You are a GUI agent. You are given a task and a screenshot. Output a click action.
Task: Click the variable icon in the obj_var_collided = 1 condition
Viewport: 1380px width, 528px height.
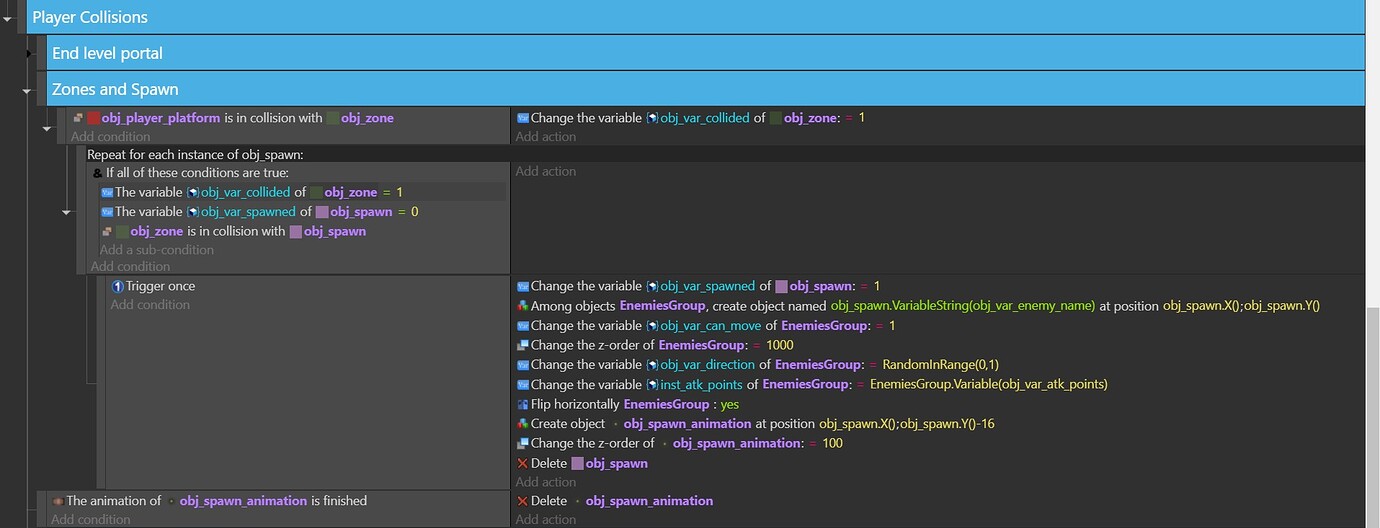point(107,192)
